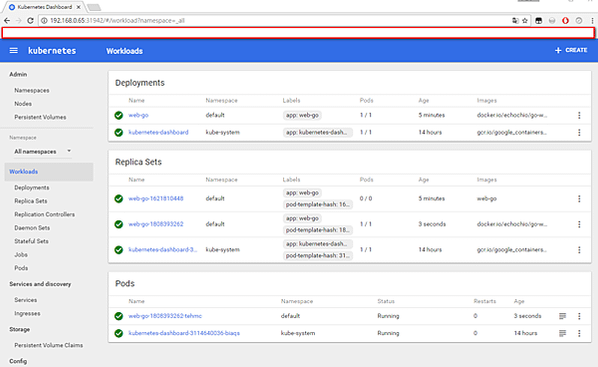Click the kubernetes logo text
Screen dimensions: 598x367
(x=52, y=50)
